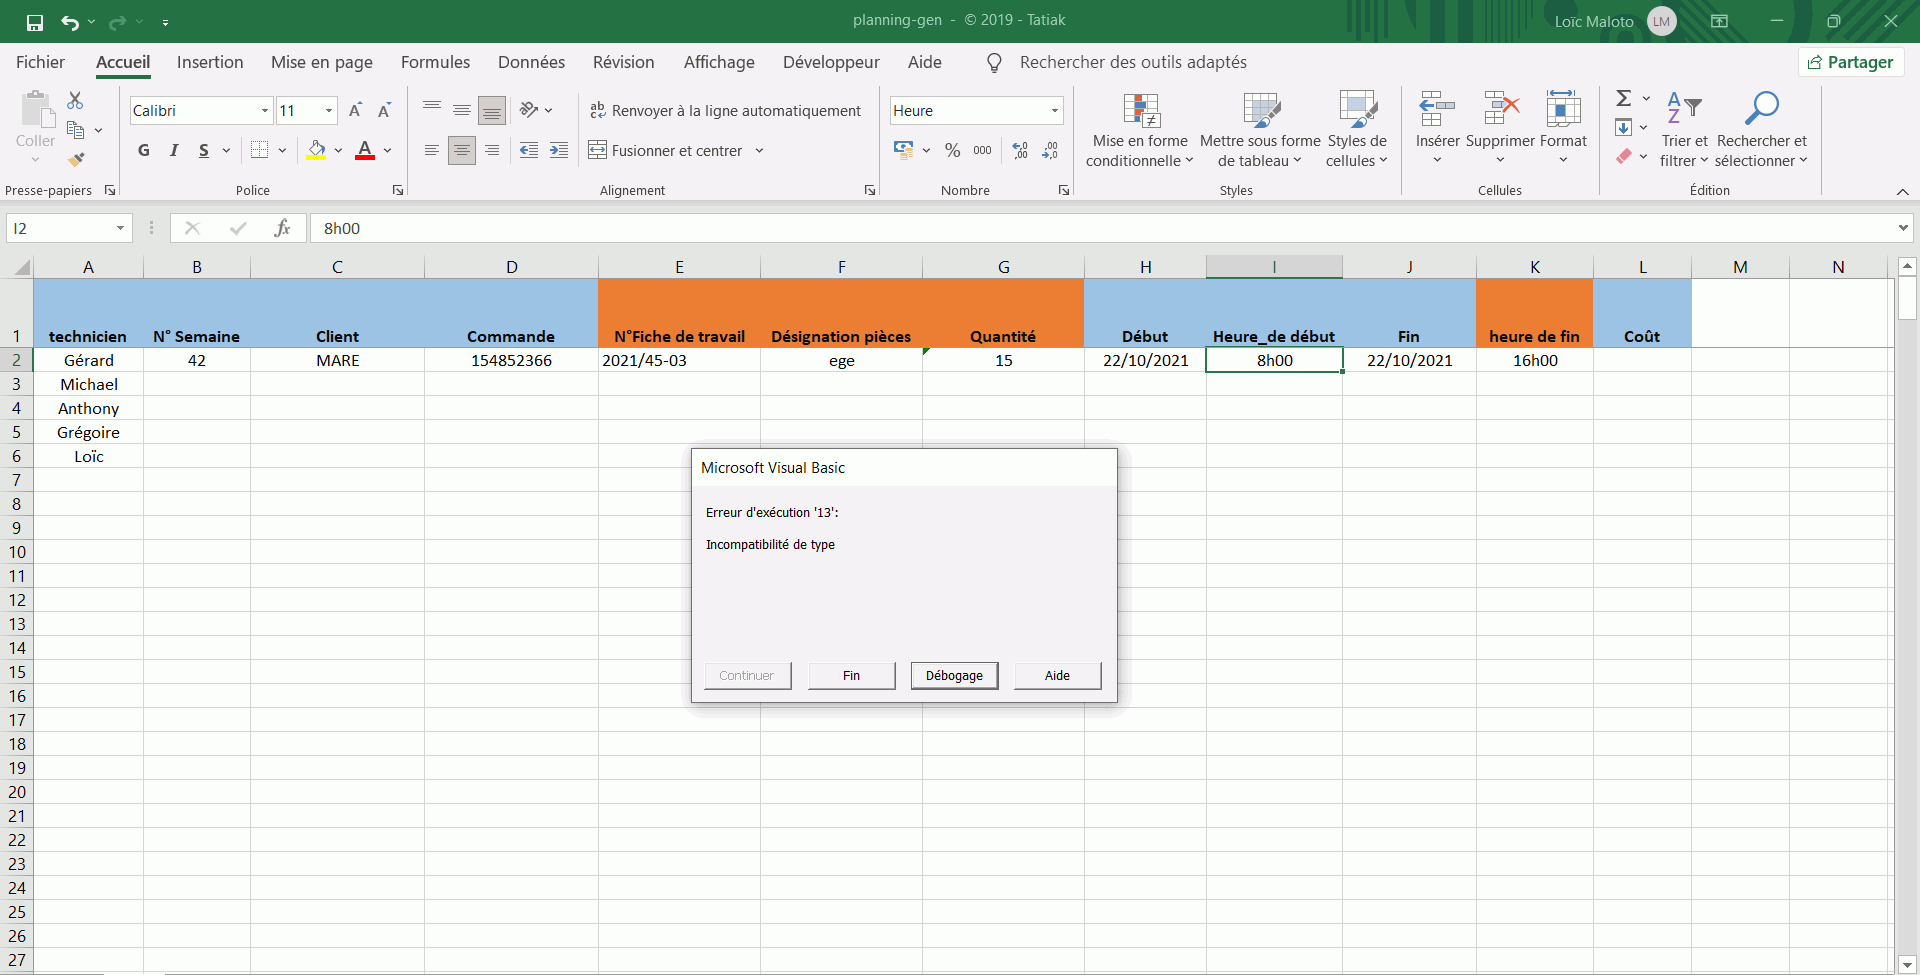Viewport: 1920px width, 975px height.
Task: Open the Heure number format dropdown
Action: tap(1054, 110)
